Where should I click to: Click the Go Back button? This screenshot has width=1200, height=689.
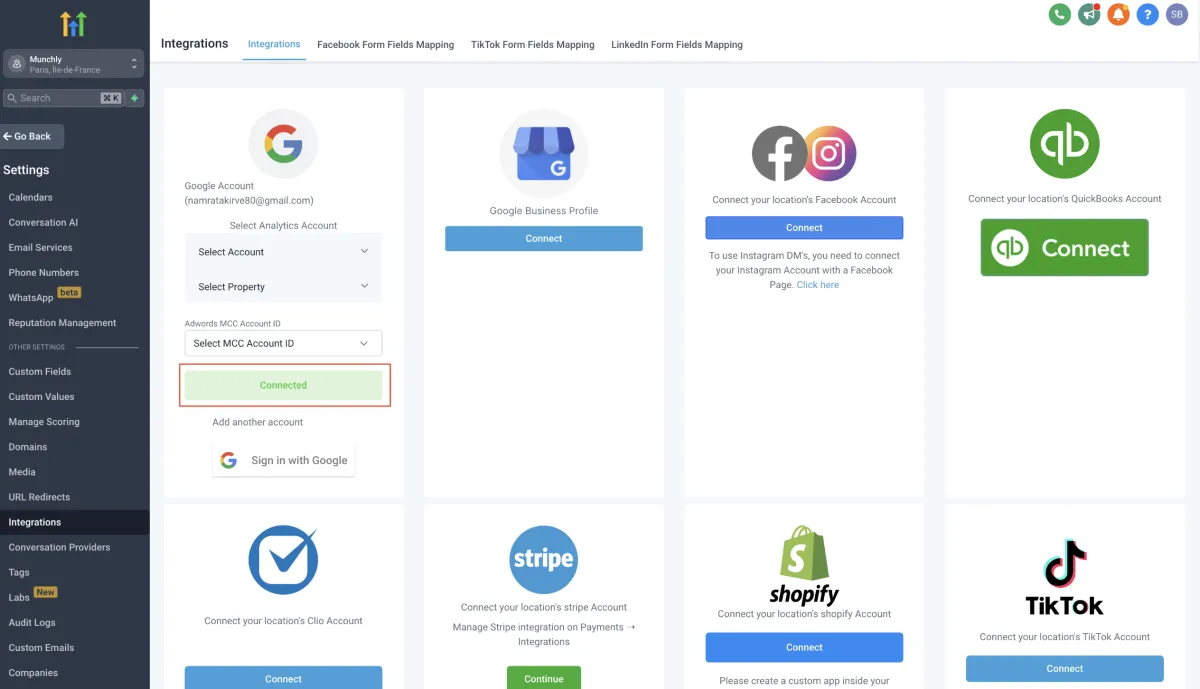(32, 136)
